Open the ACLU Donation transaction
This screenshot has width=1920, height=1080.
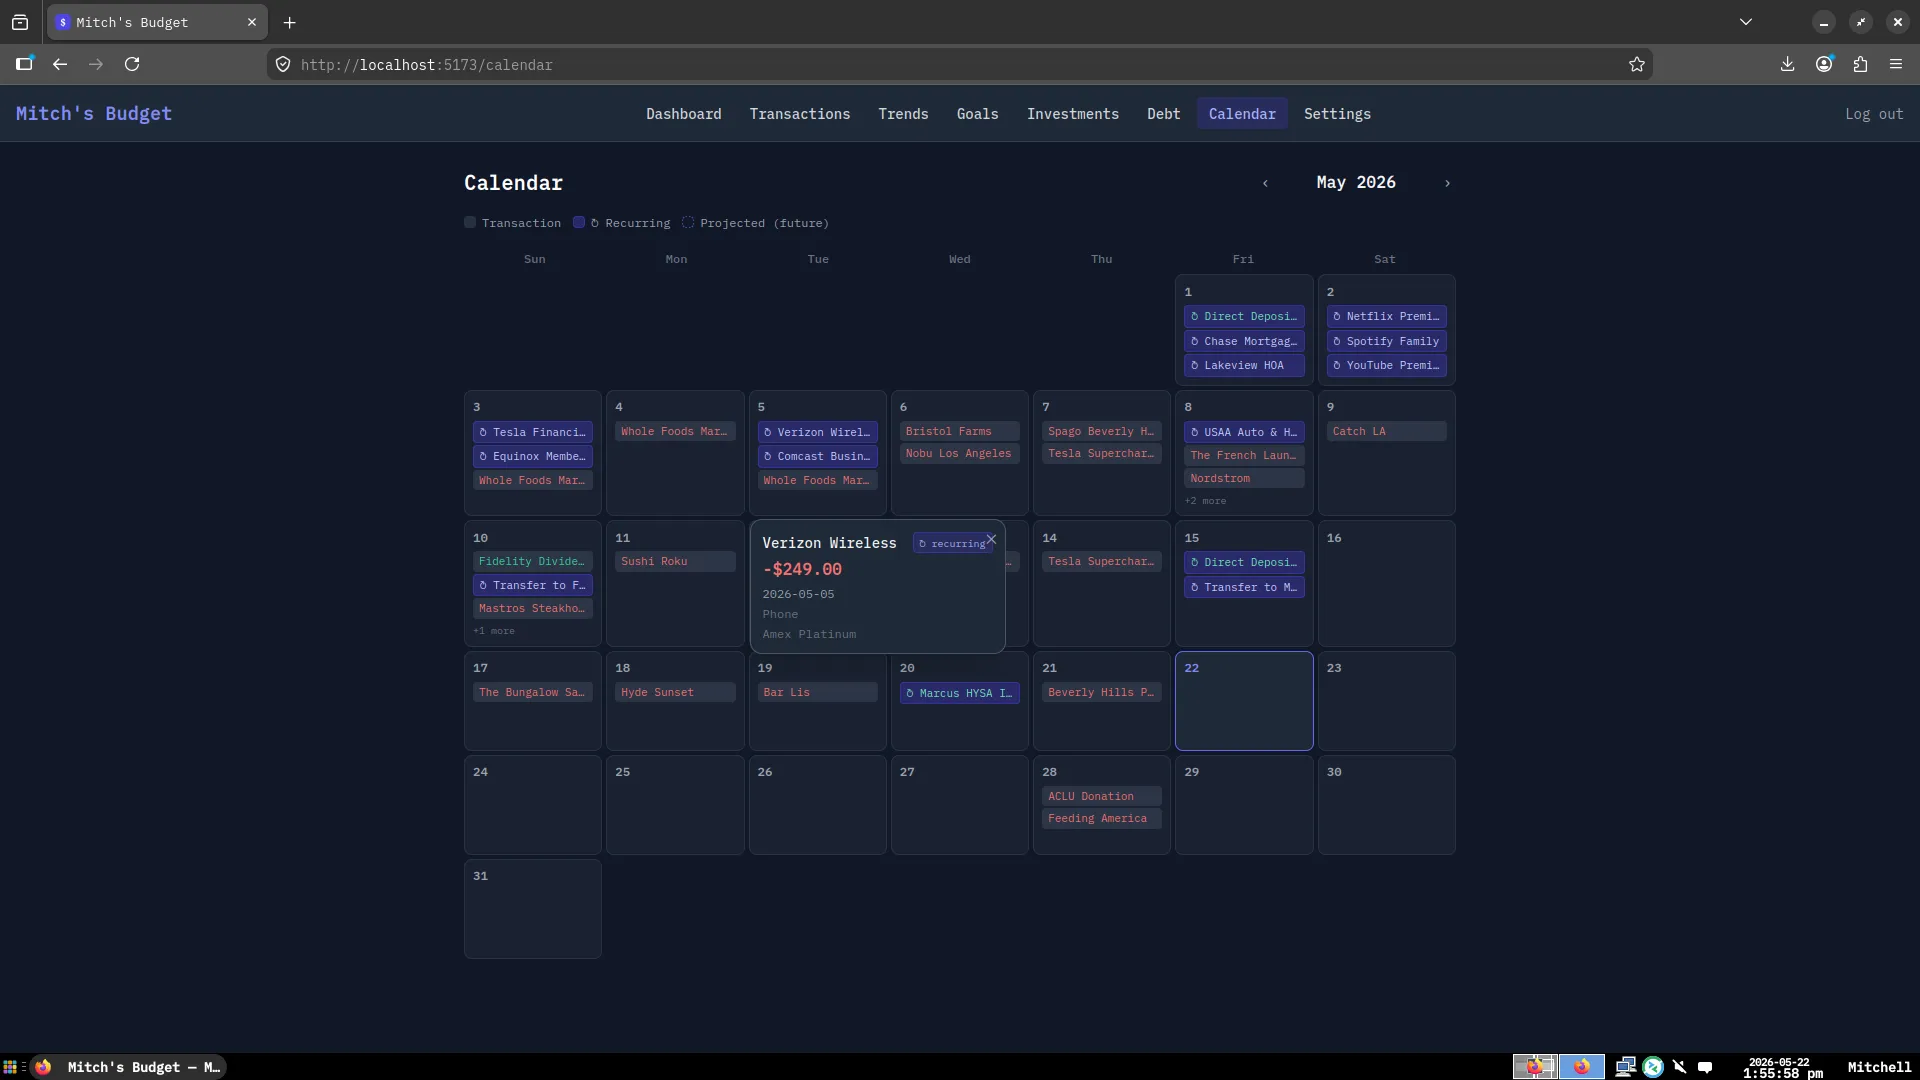(1101, 796)
